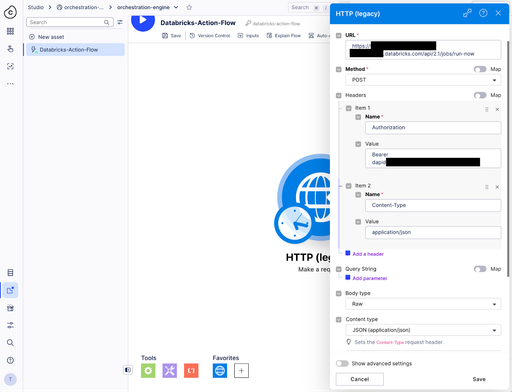Open the help icon in left sidebar
The image size is (512, 392).
tap(10, 360)
